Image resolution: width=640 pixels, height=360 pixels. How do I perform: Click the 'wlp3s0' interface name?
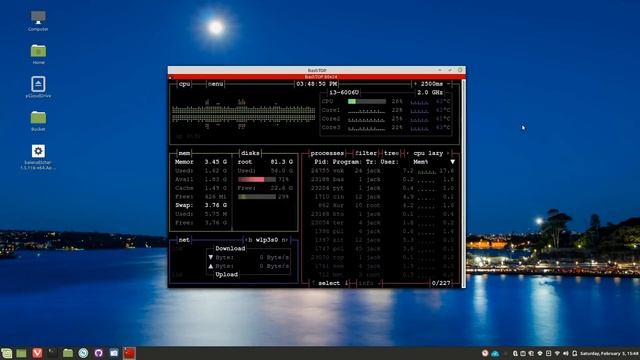pyautogui.click(x=267, y=240)
